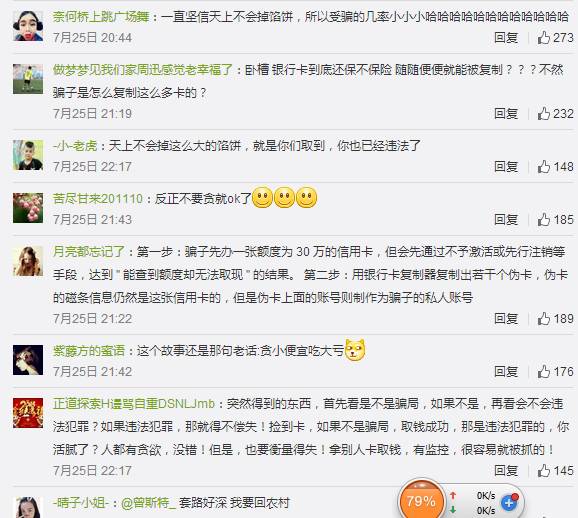Like 紫藤方的蜜语's comment with 176 likes
Viewport: 578px width, 518px height.
[x=543, y=372]
